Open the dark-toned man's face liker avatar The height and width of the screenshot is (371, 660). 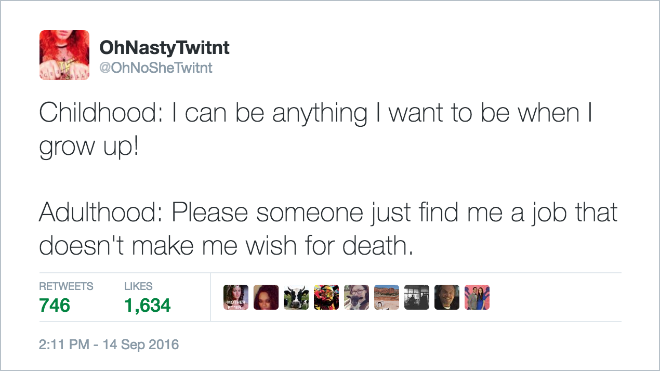[x=447, y=297]
